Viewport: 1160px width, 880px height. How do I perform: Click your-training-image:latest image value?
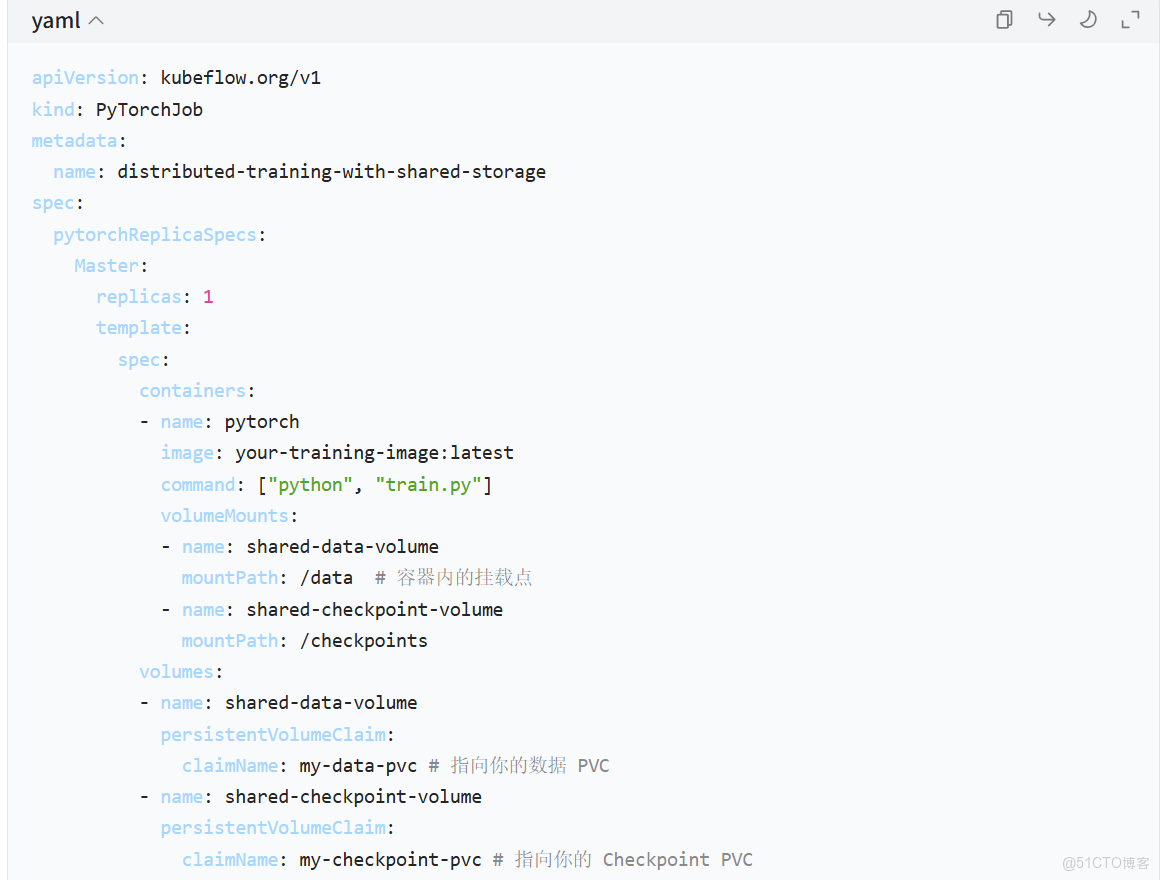pyautogui.click(x=374, y=453)
